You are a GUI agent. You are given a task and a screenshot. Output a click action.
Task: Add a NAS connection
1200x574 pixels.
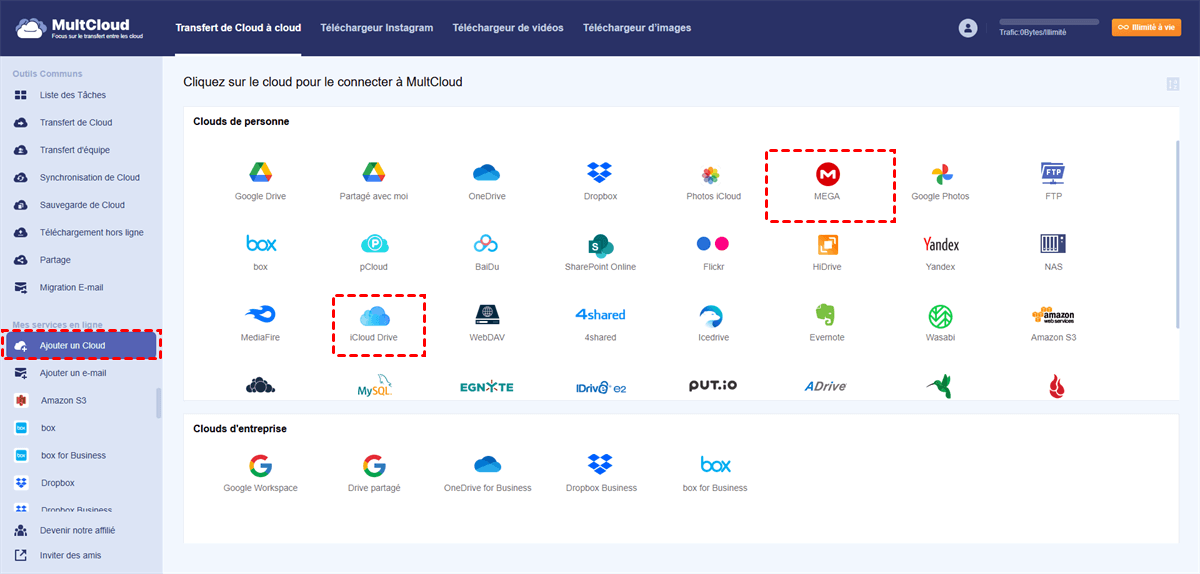coord(1053,243)
